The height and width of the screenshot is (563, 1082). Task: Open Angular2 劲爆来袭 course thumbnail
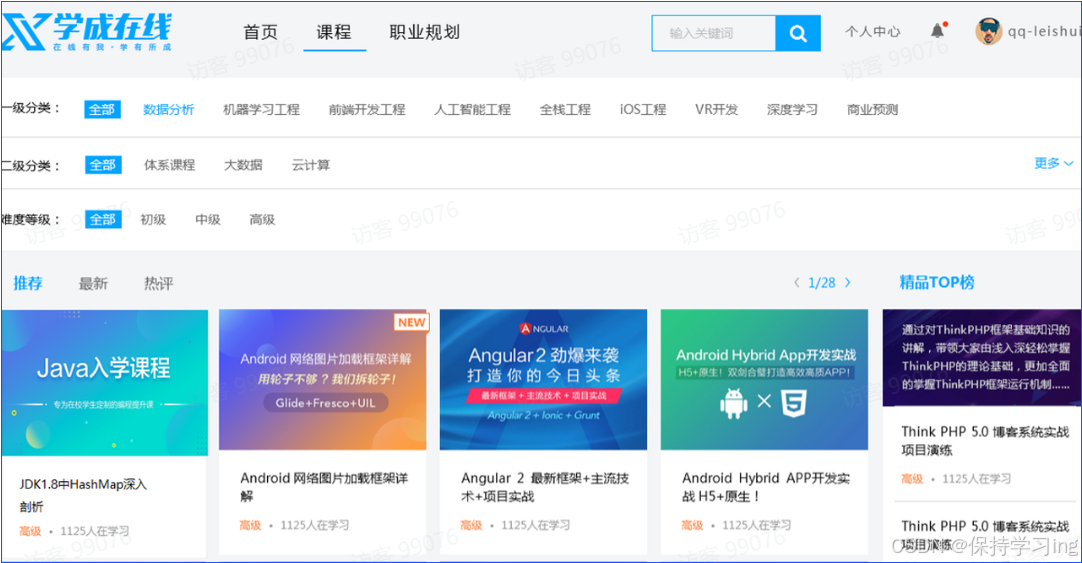pyautogui.click(x=543, y=379)
